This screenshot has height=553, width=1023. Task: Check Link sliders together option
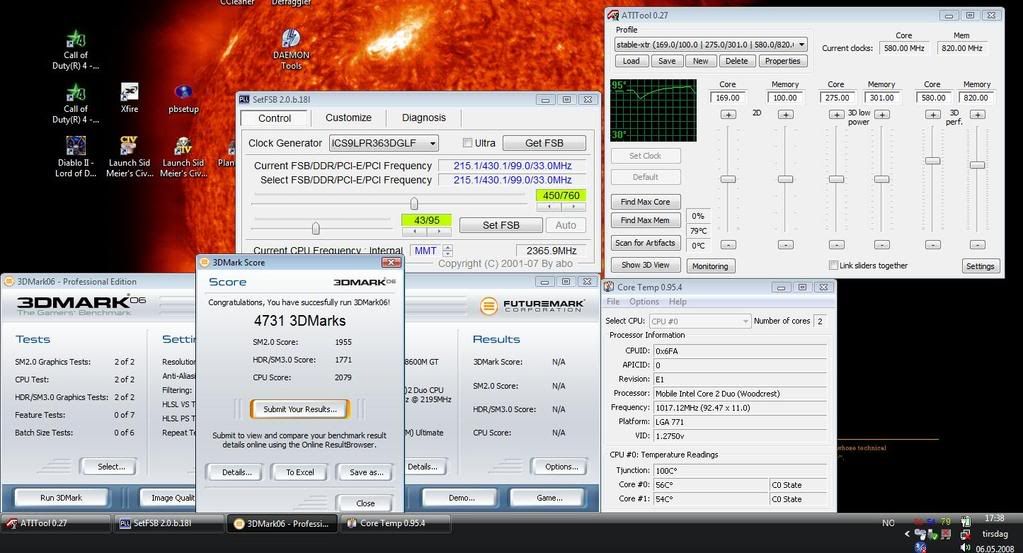coord(834,265)
